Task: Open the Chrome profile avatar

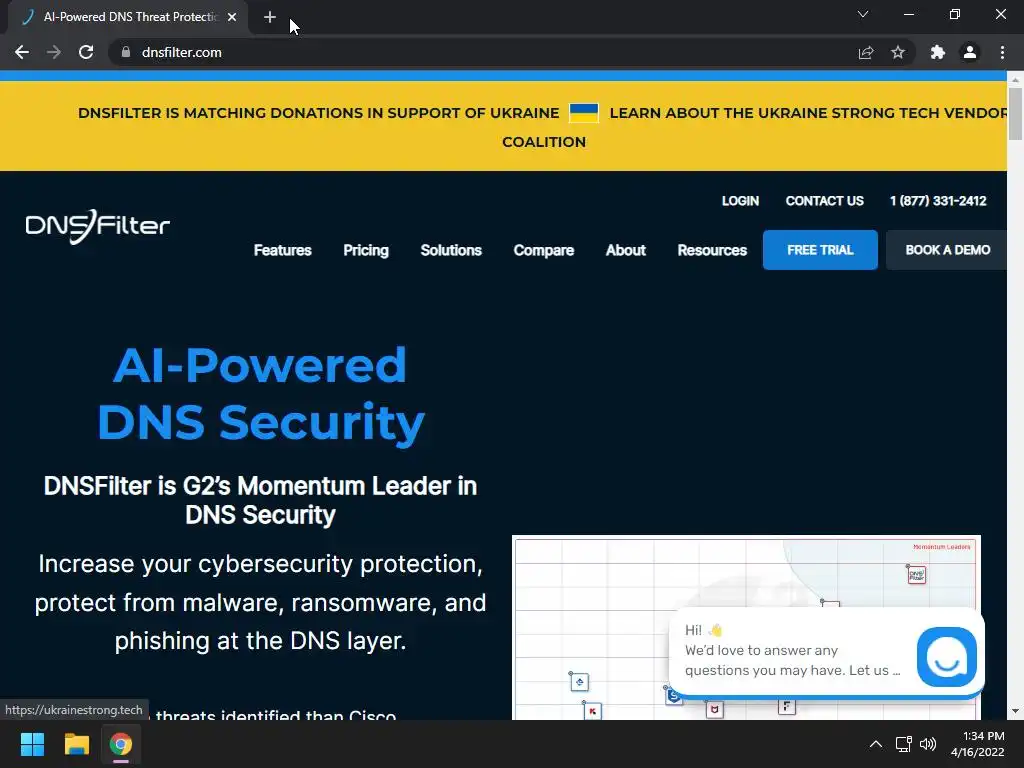Action: pos(970,52)
